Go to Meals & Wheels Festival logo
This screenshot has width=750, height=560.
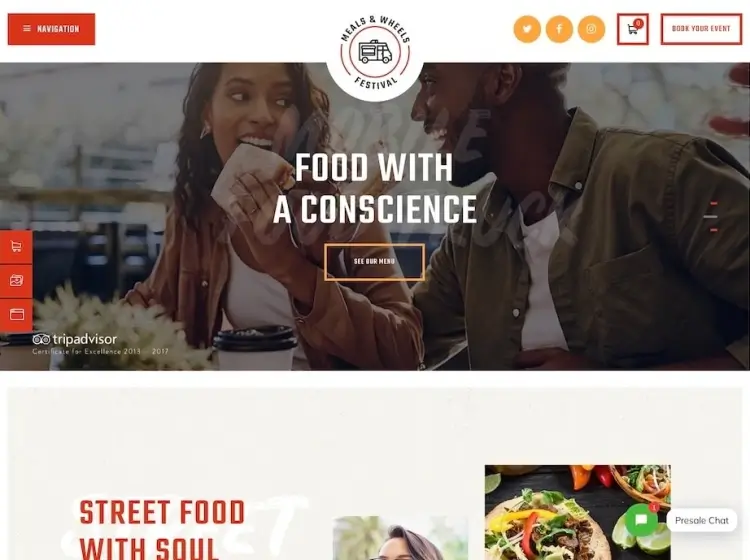375,53
